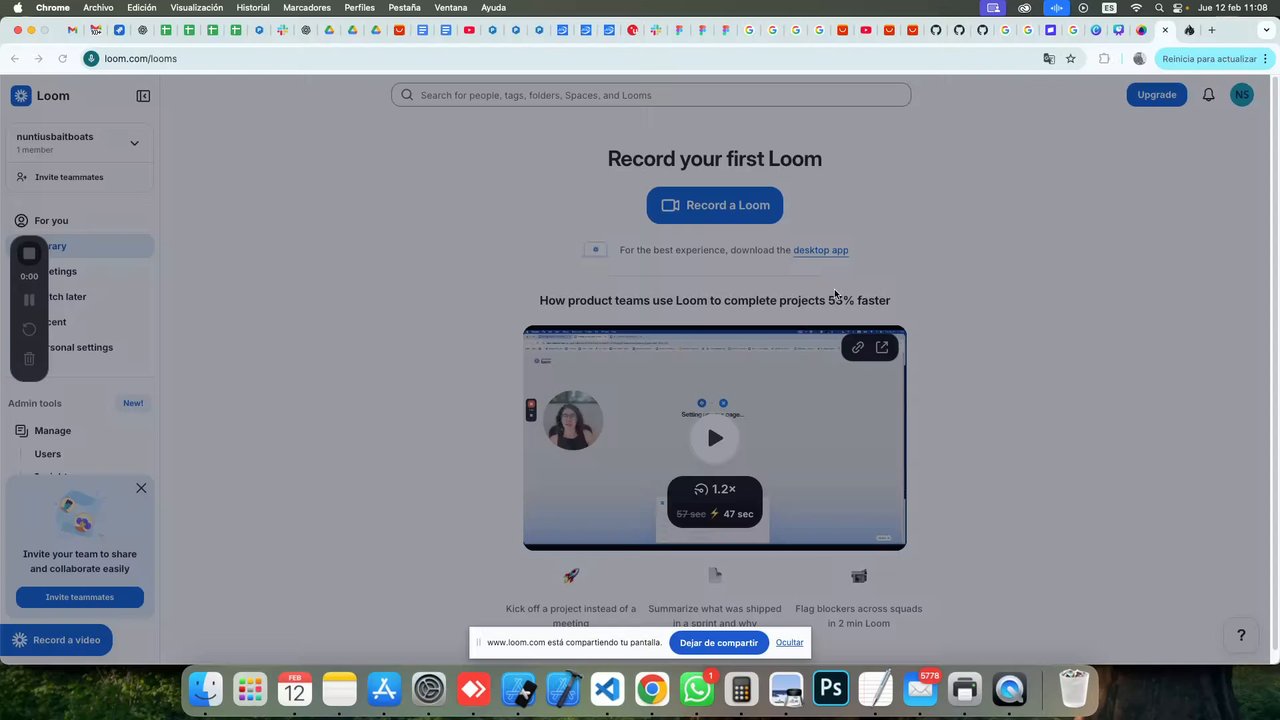Expand the tab search dropdown arrow
The image size is (1280, 720).
tap(1266, 30)
